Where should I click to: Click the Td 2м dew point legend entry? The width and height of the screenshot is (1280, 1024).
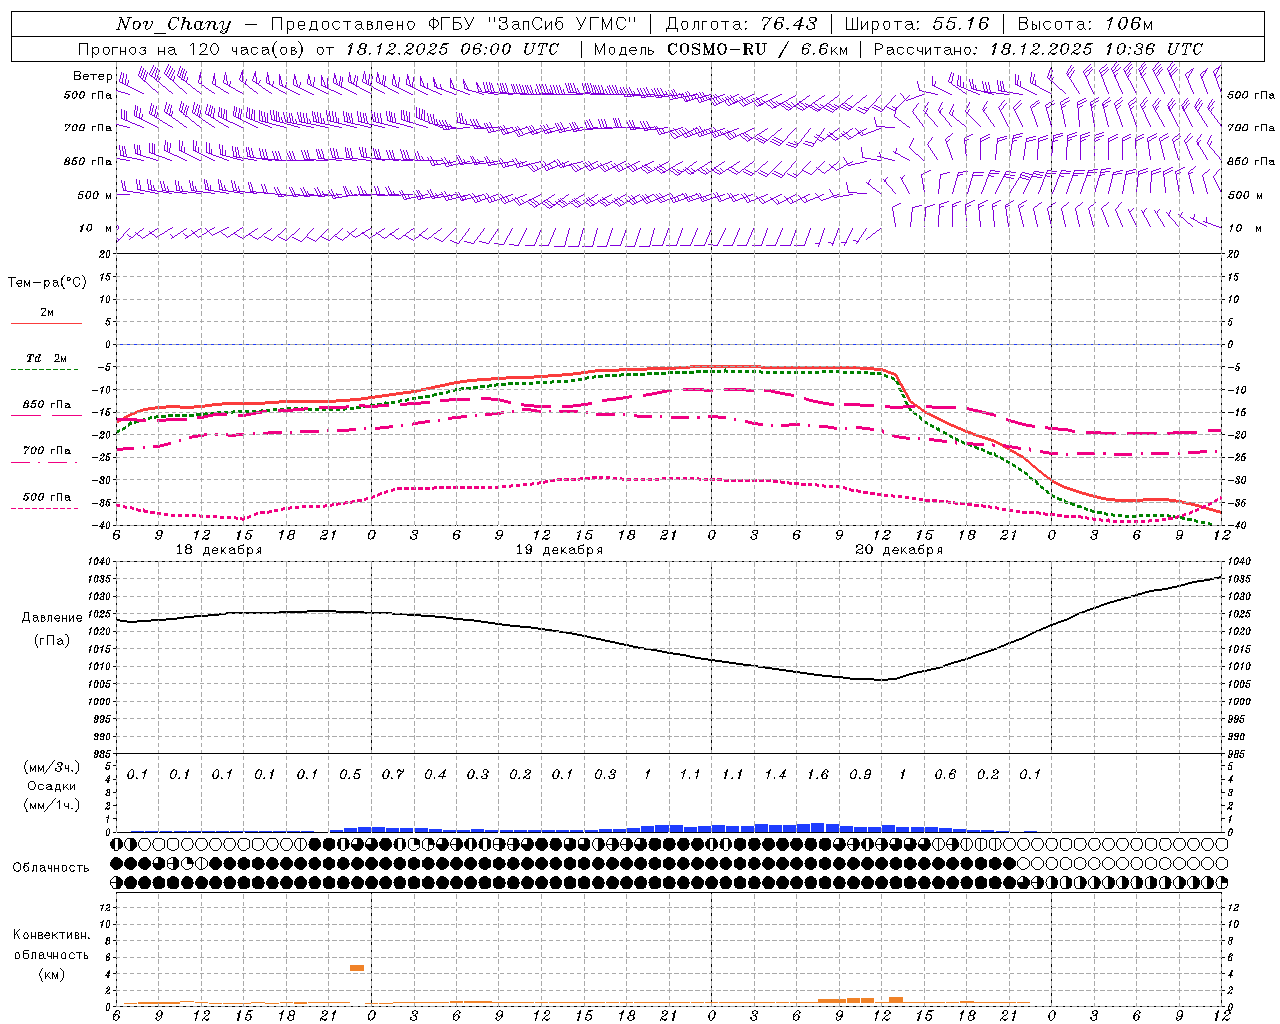47,358
